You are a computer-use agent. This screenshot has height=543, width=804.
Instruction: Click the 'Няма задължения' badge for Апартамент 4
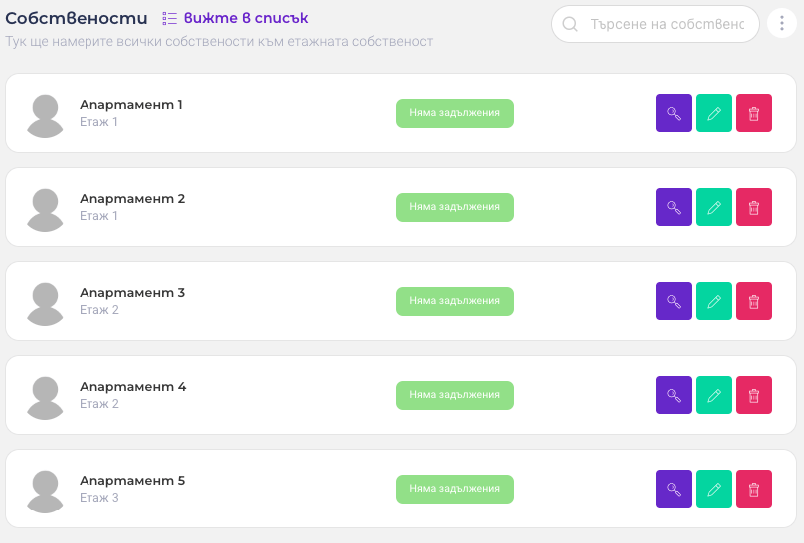point(455,395)
